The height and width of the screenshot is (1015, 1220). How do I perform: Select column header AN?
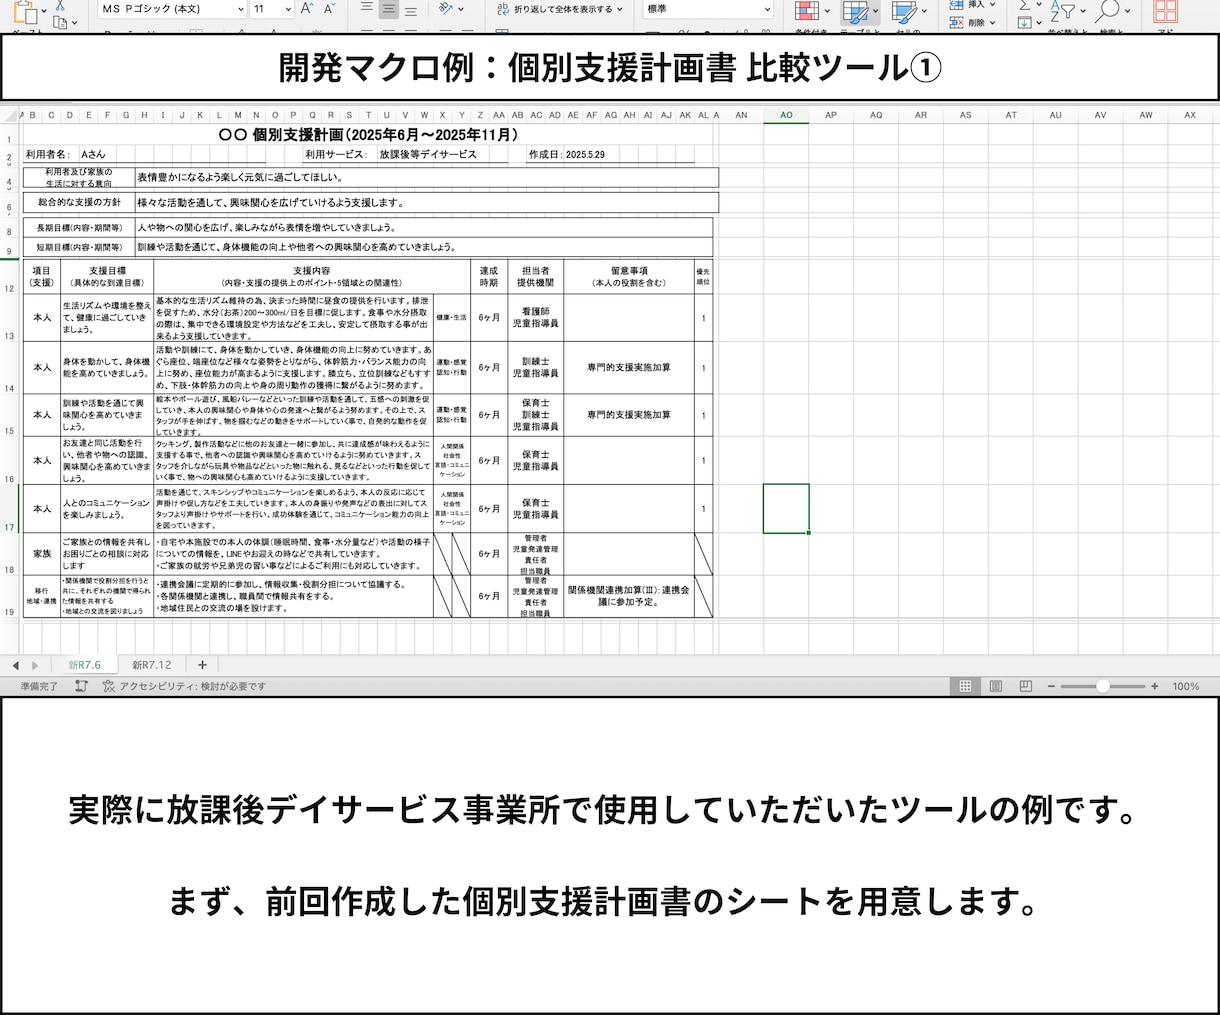(x=741, y=115)
